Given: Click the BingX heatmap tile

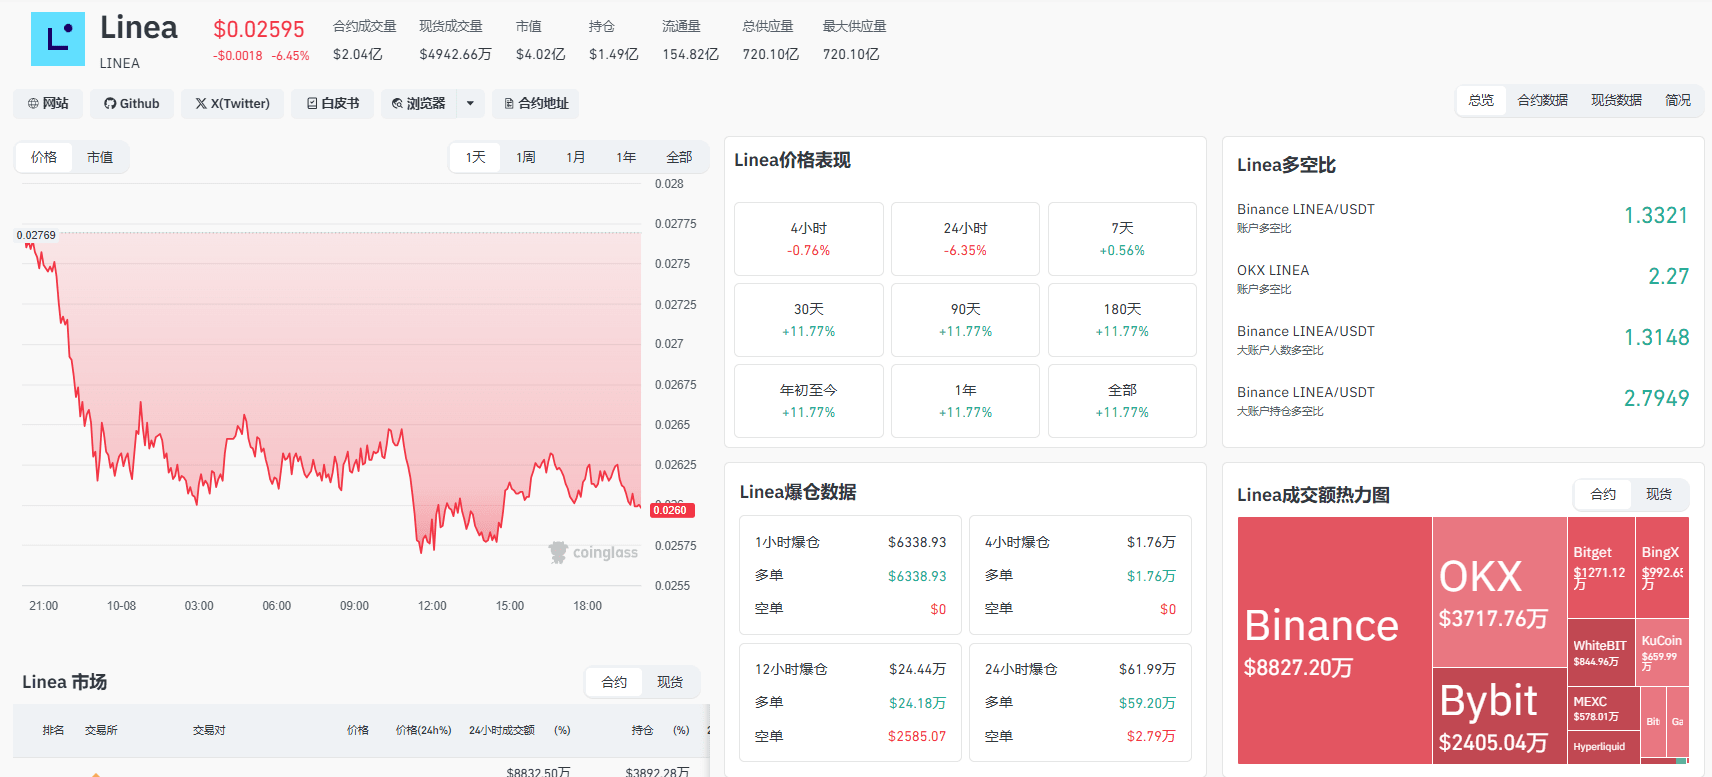Looking at the screenshot, I should pyautogui.click(x=1662, y=567).
